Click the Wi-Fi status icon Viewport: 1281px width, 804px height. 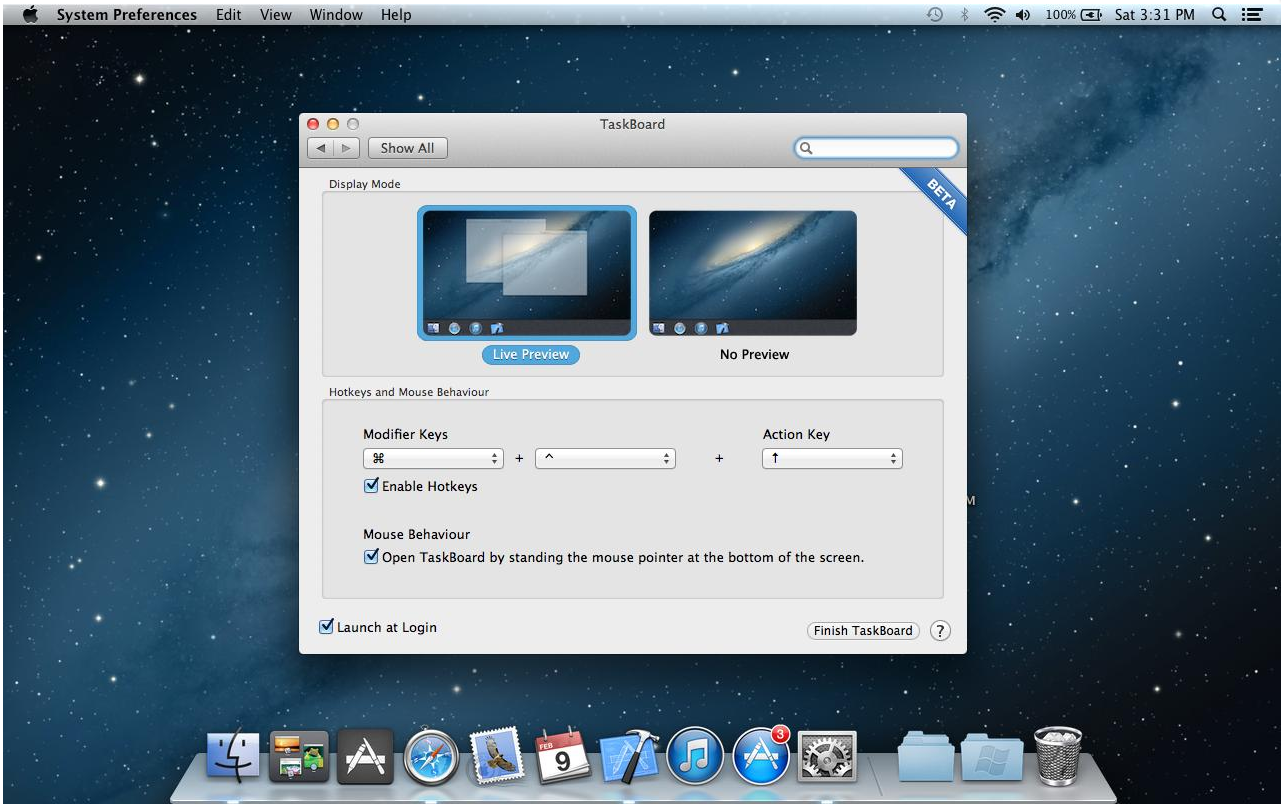[x=994, y=14]
